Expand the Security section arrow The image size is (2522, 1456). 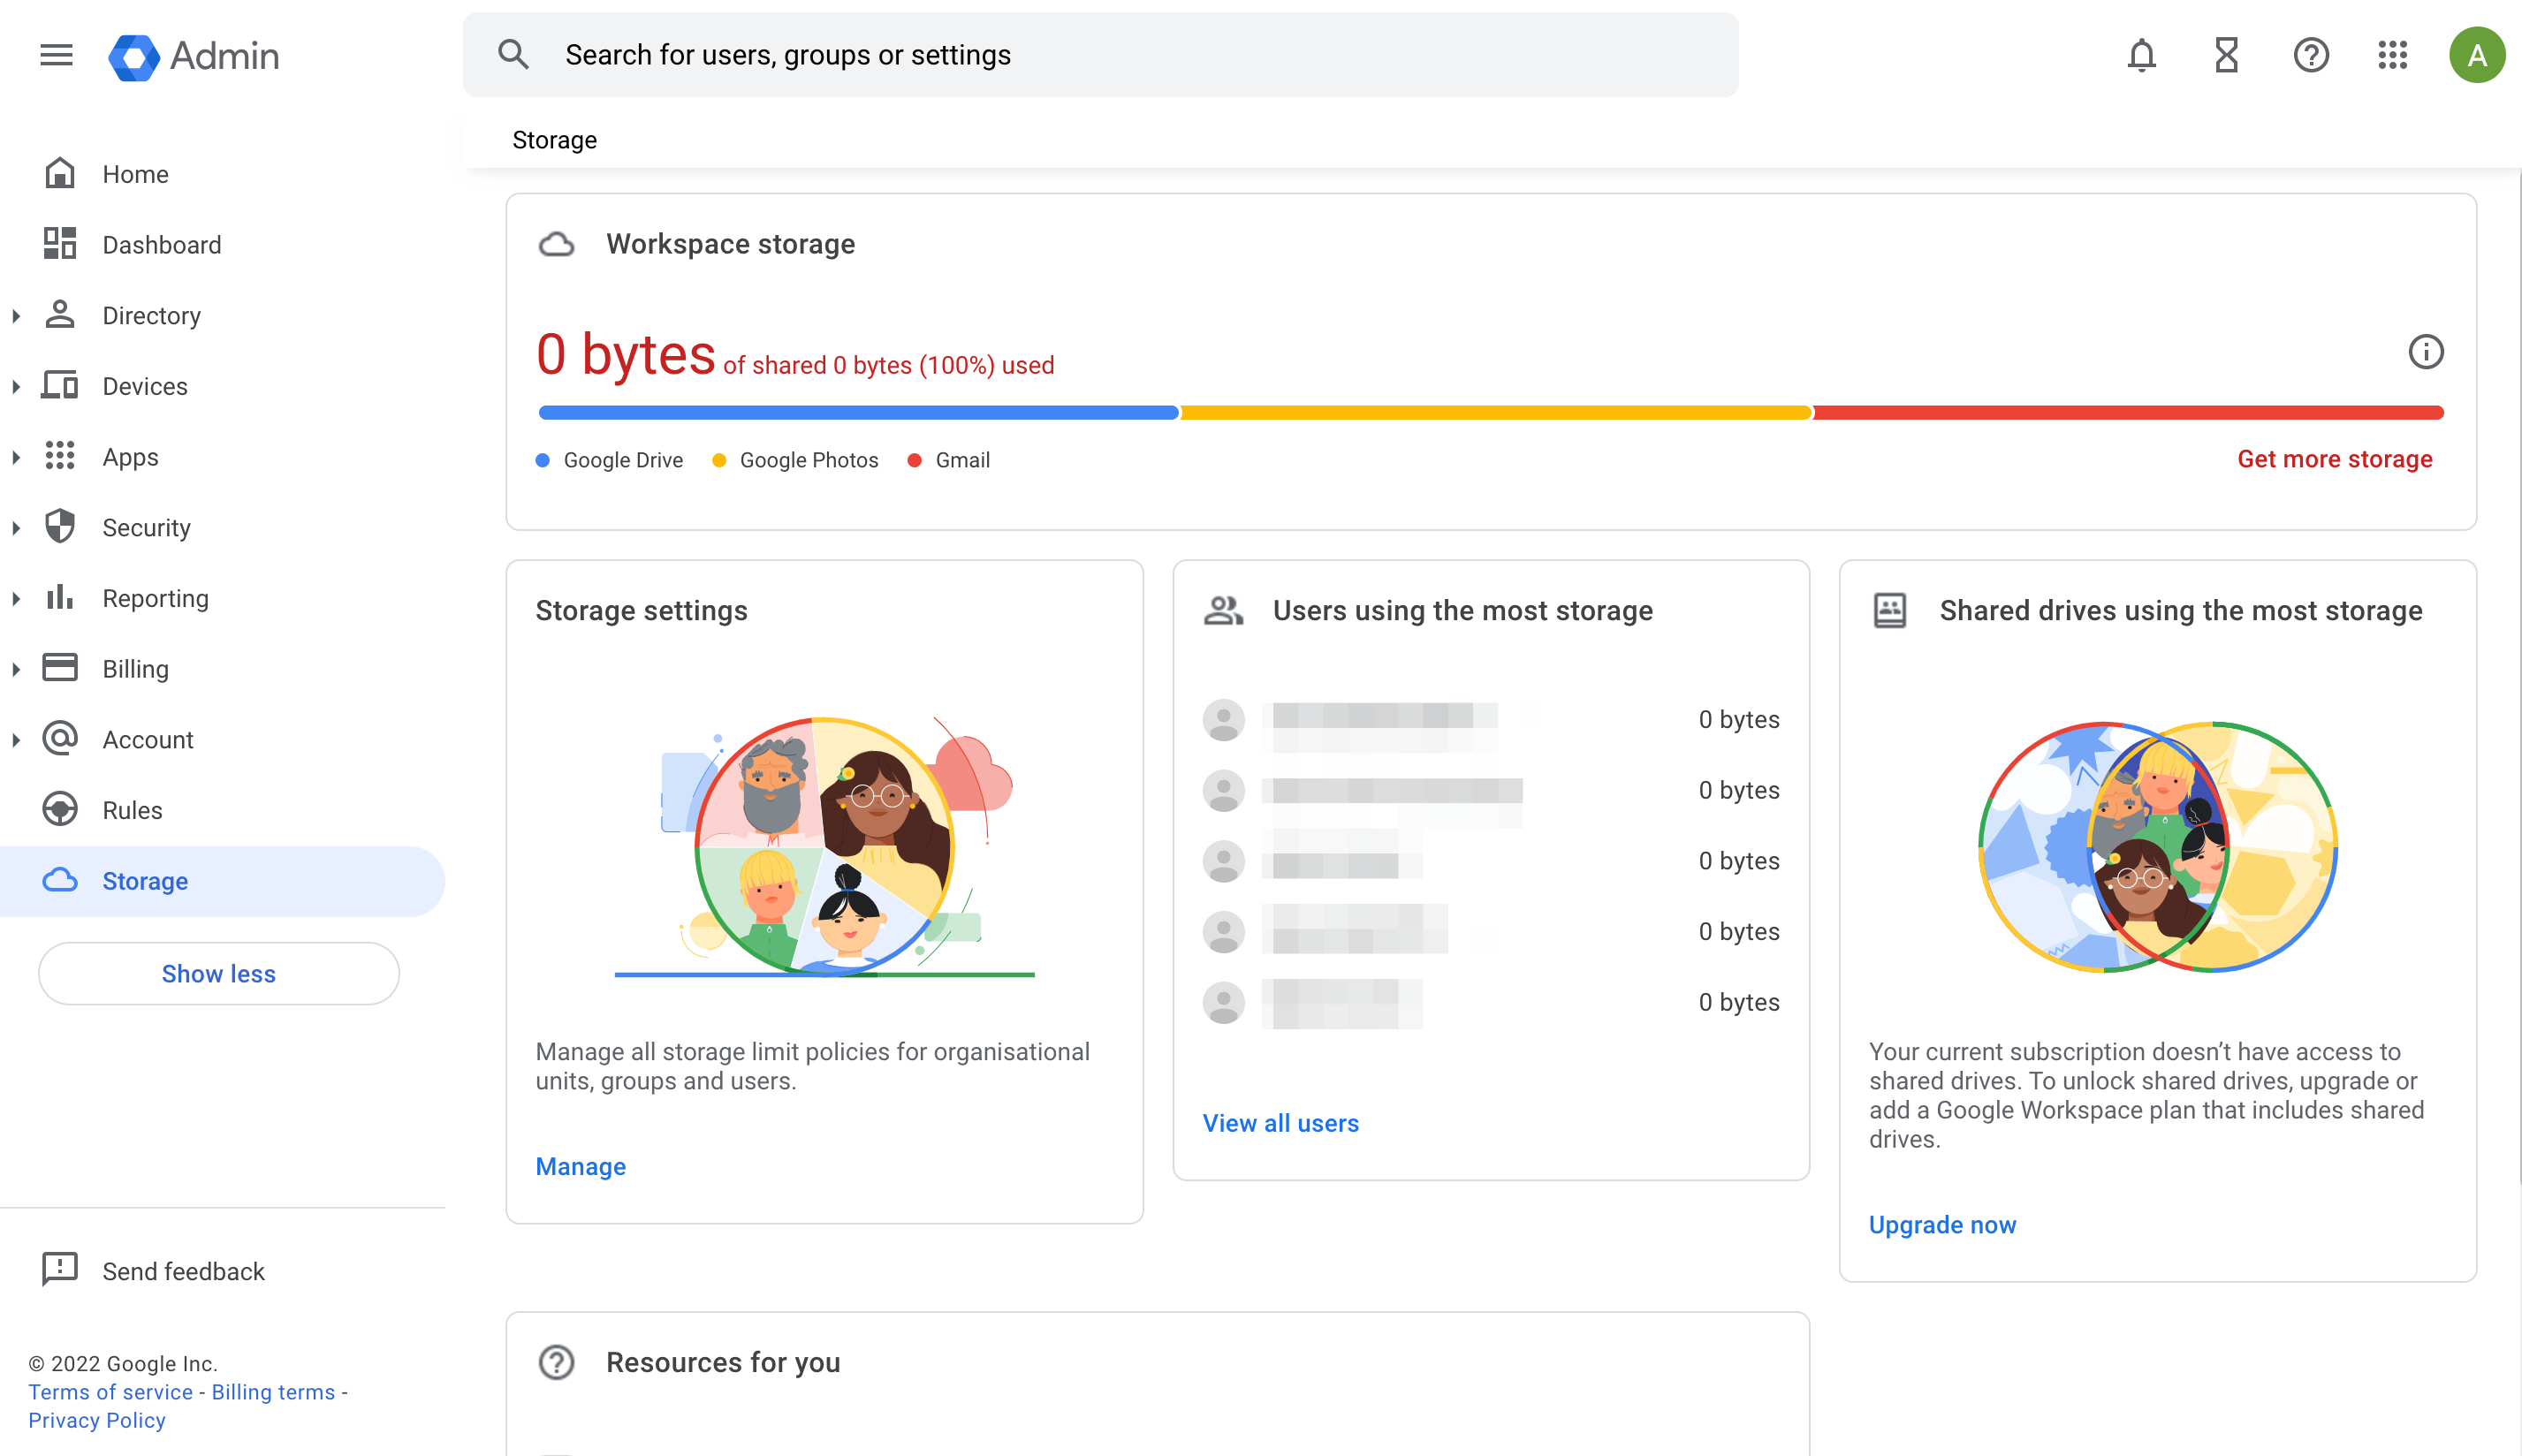[16, 528]
